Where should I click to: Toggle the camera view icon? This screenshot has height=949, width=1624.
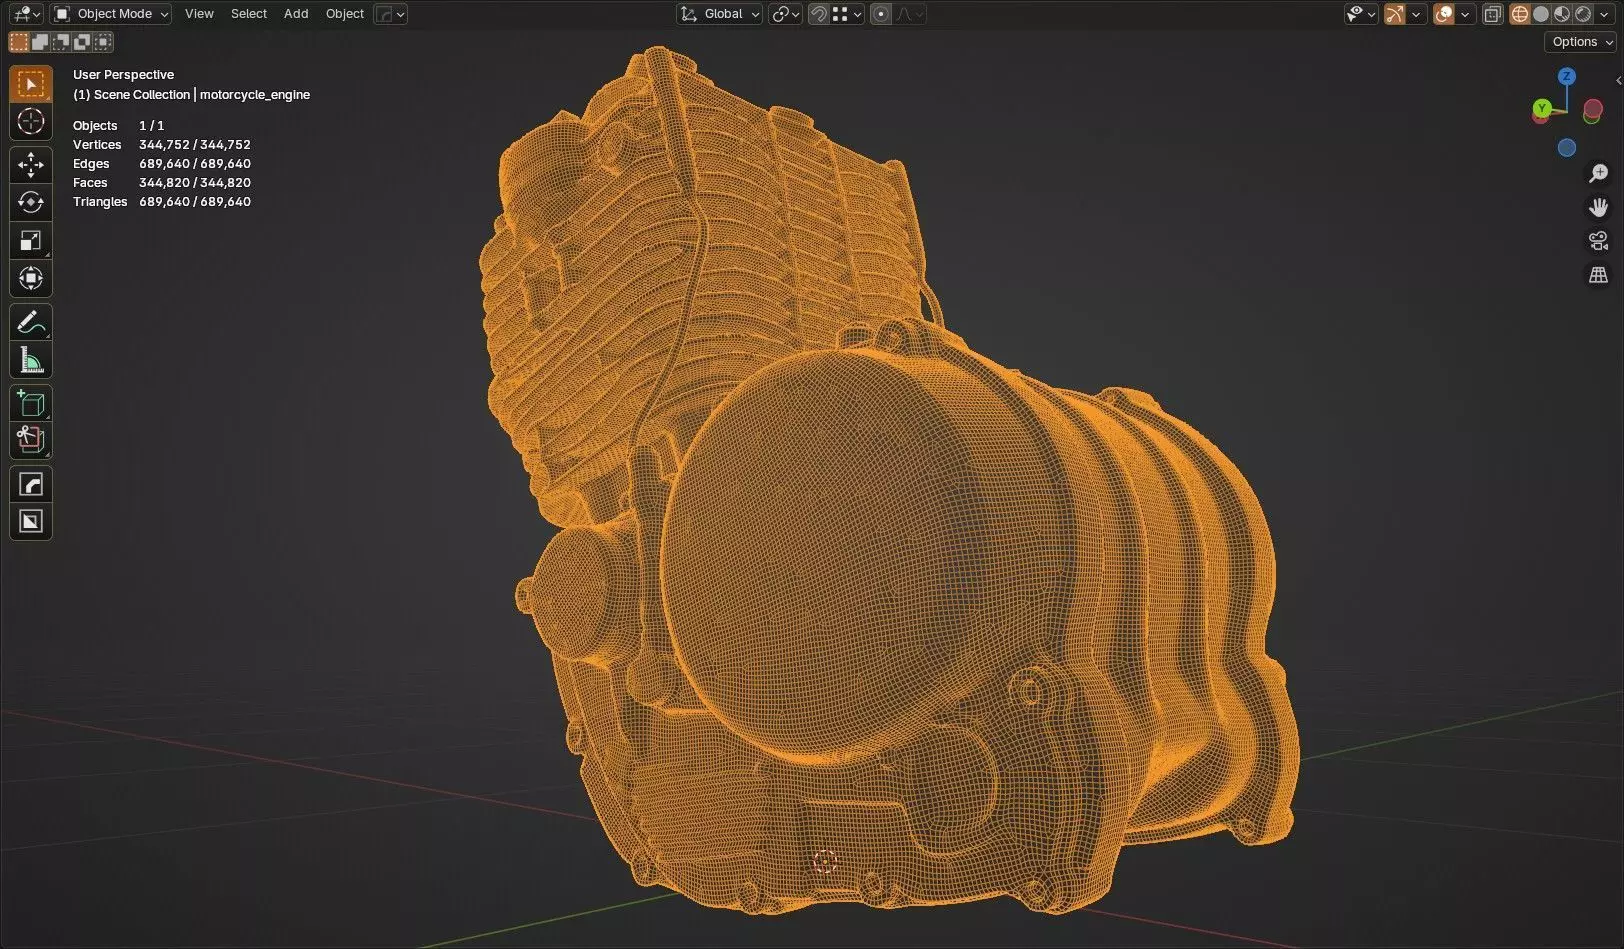coord(1598,241)
